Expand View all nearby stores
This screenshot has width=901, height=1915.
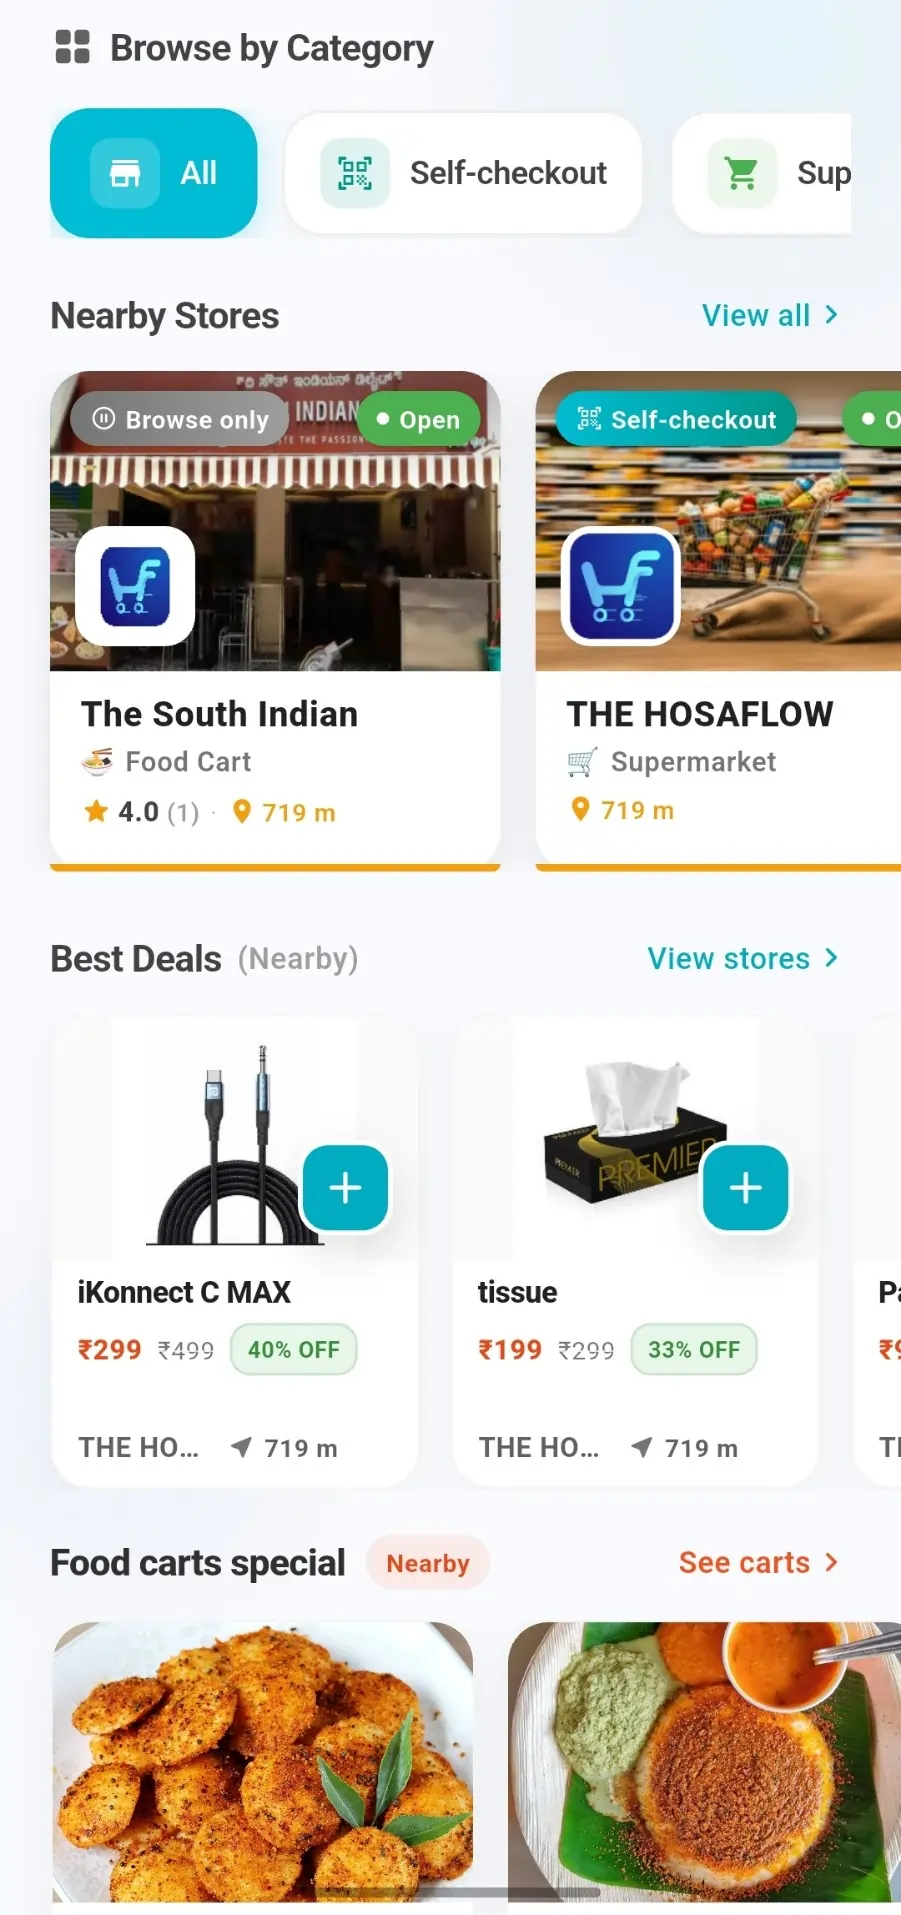click(x=770, y=315)
